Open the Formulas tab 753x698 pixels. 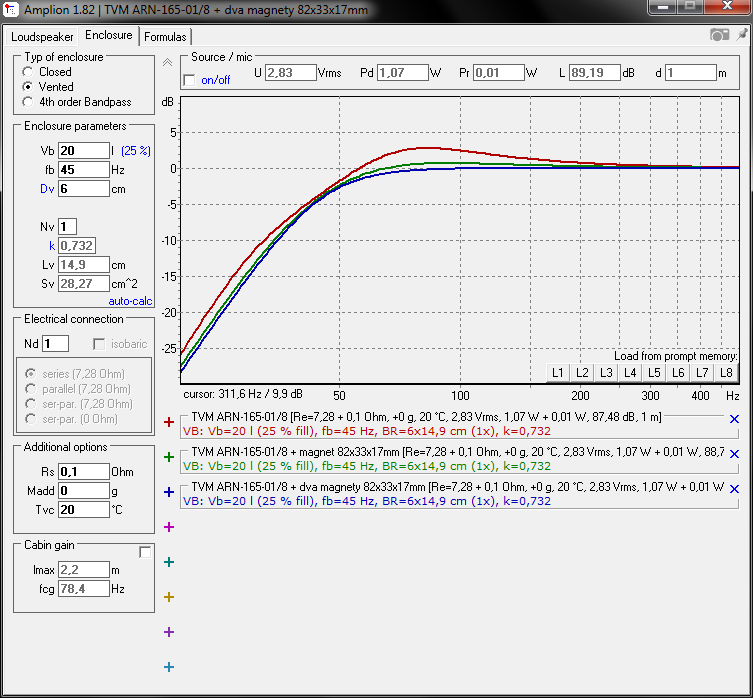pyautogui.click(x=165, y=37)
